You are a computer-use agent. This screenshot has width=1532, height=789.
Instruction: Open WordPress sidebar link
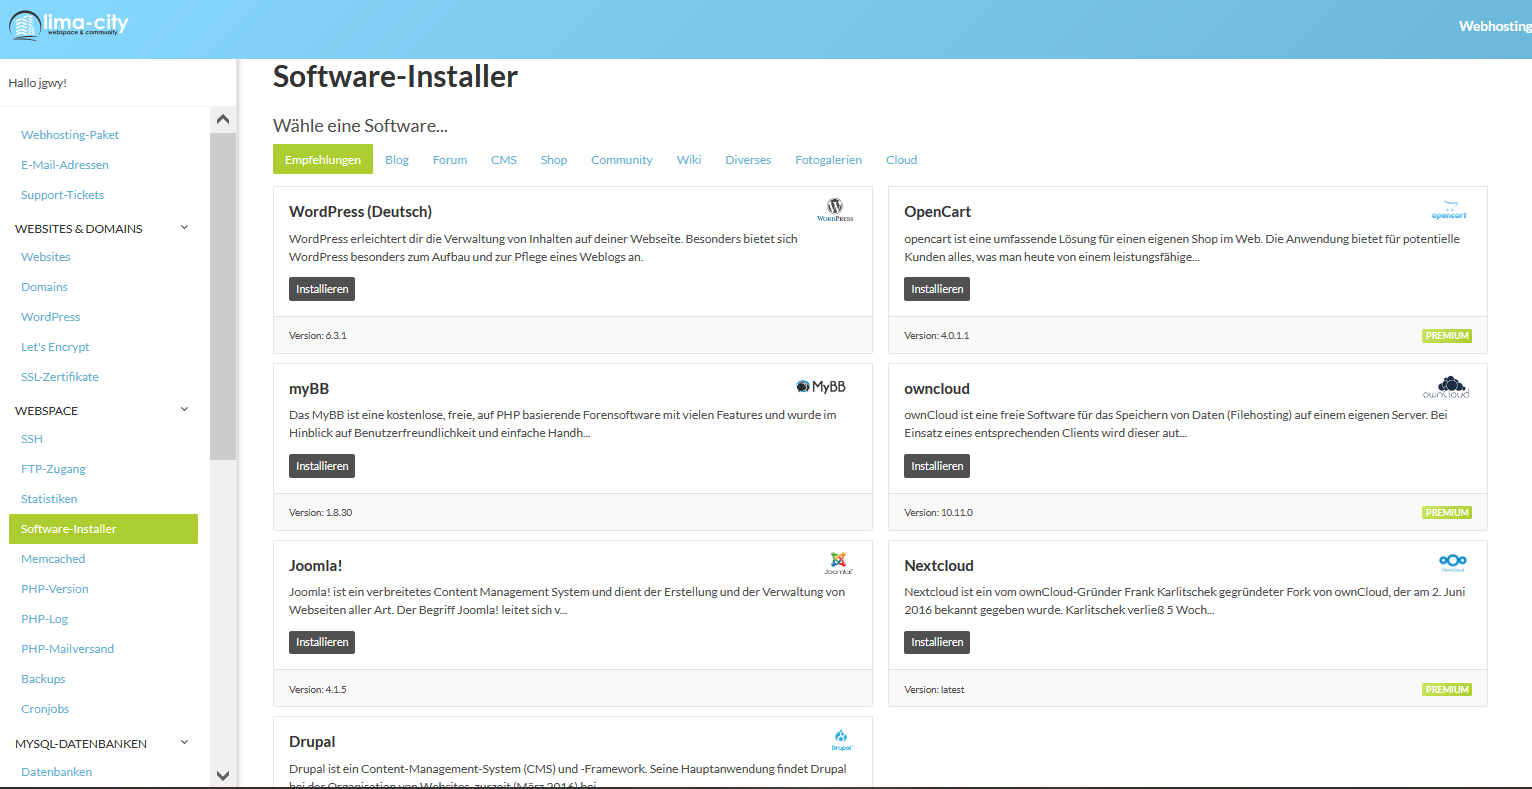[x=51, y=317]
